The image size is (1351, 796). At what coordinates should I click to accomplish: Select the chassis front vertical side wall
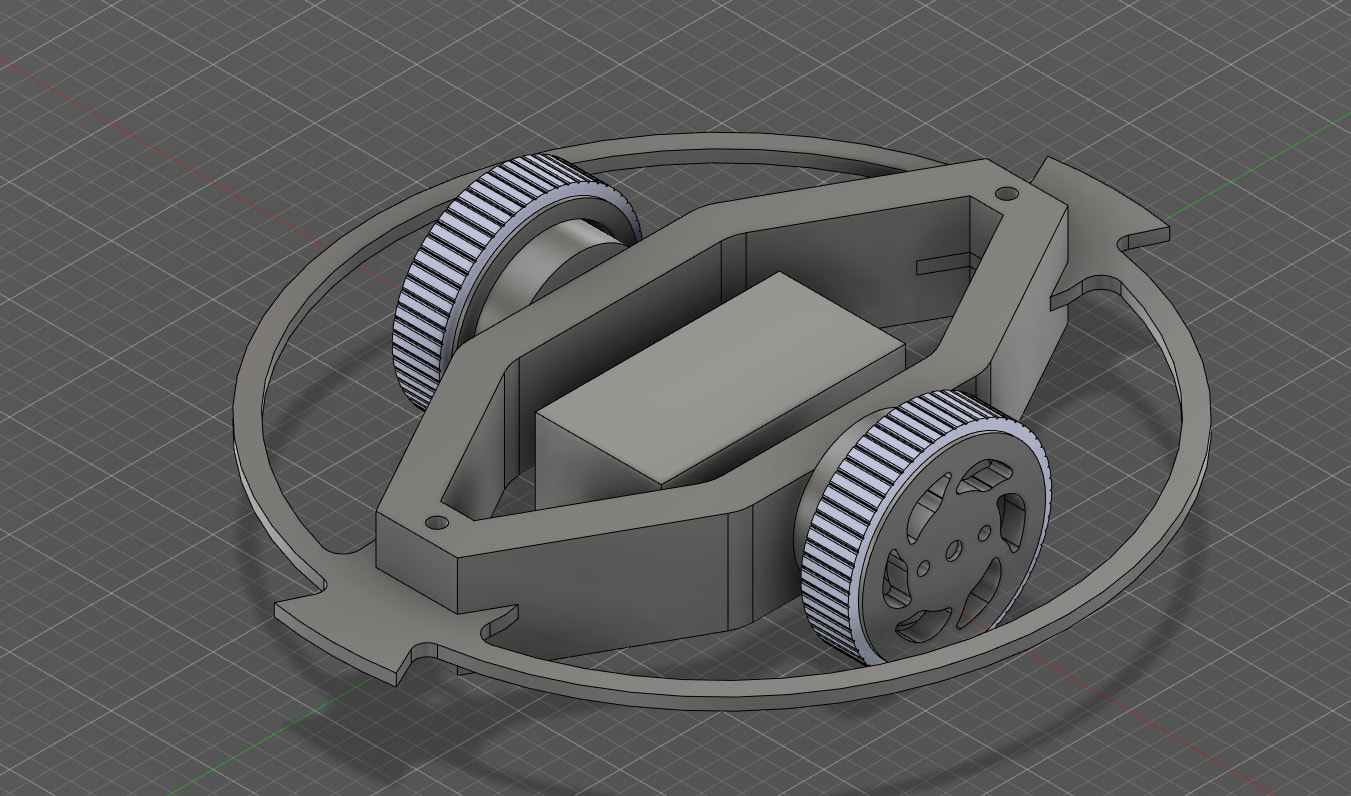coord(600,590)
